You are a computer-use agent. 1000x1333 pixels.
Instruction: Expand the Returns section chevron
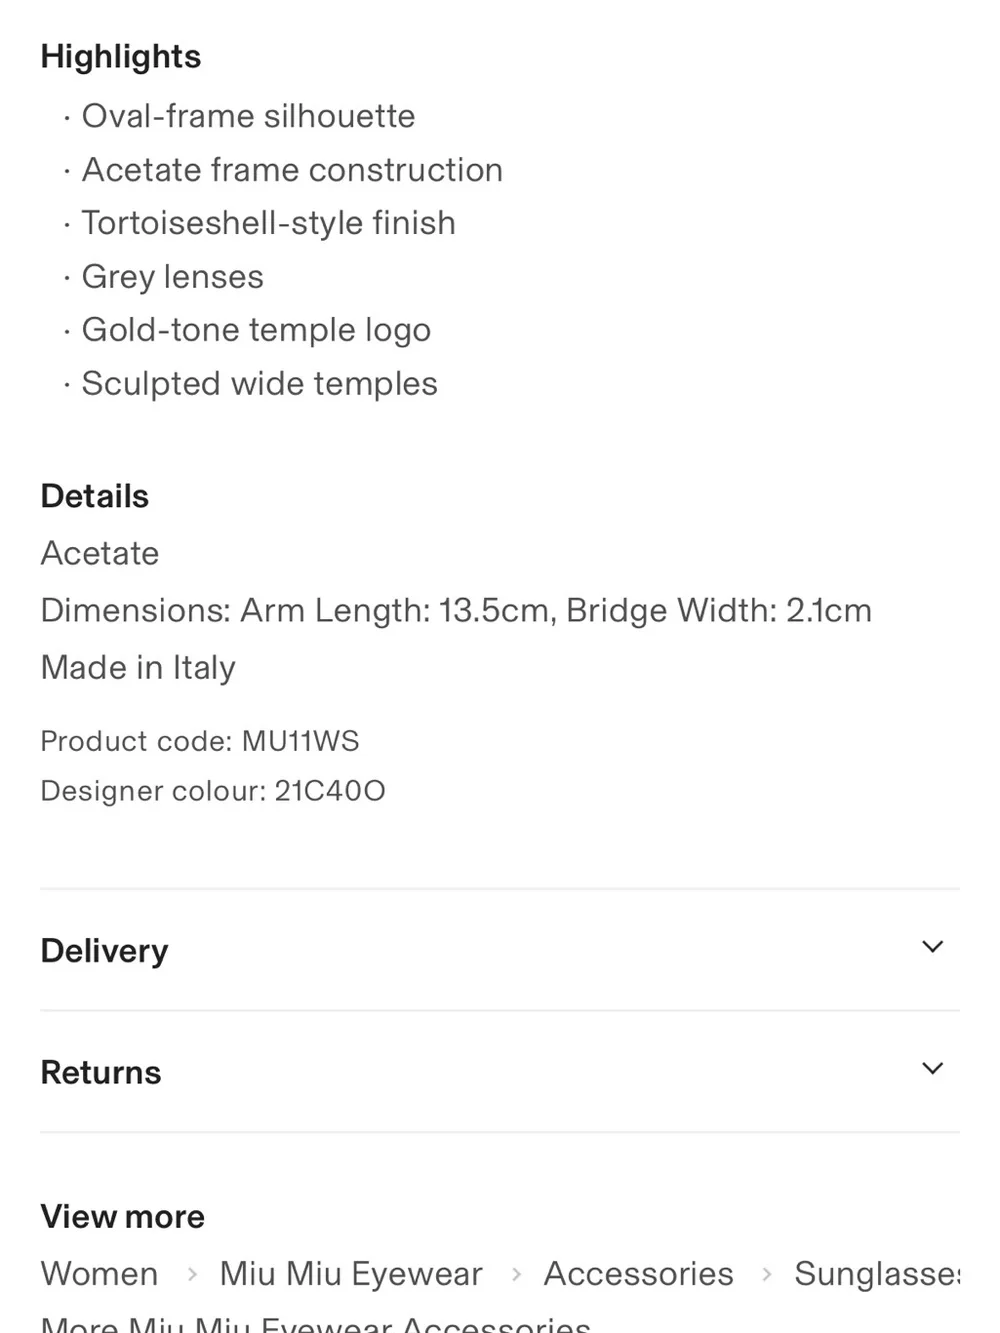(932, 1069)
